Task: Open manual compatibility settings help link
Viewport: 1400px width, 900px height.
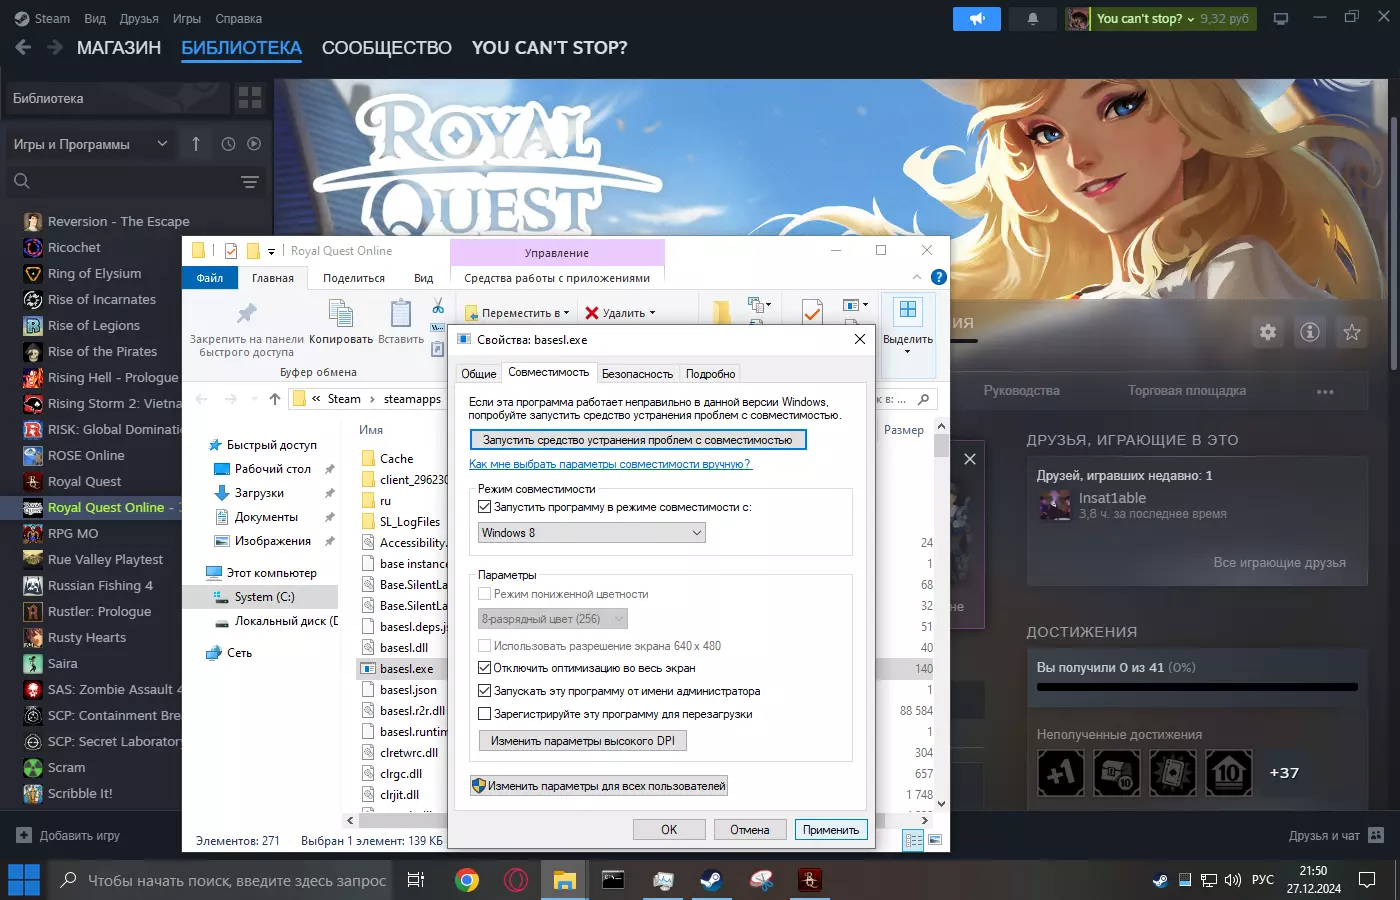Action: [x=610, y=464]
